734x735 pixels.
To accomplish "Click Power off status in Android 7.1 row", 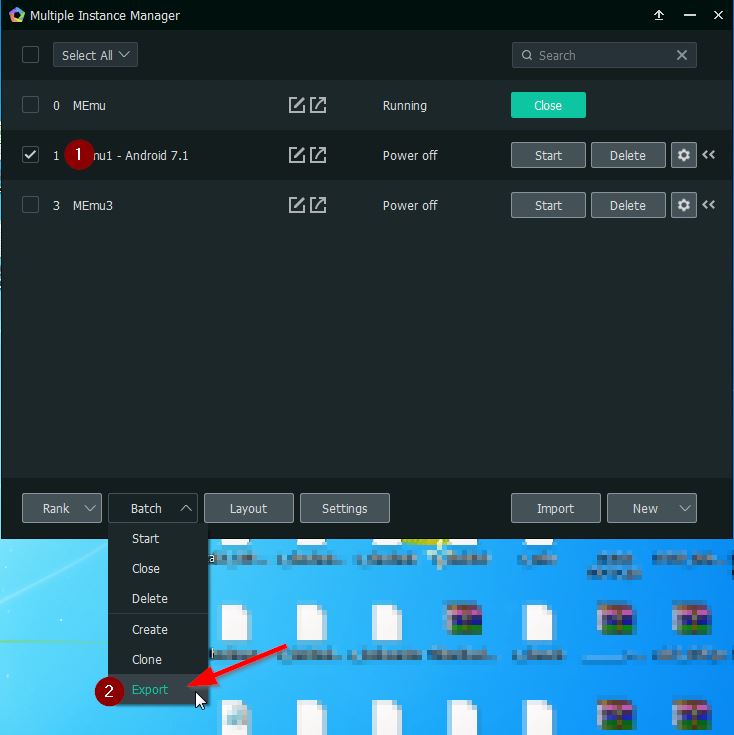I will [410, 156].
